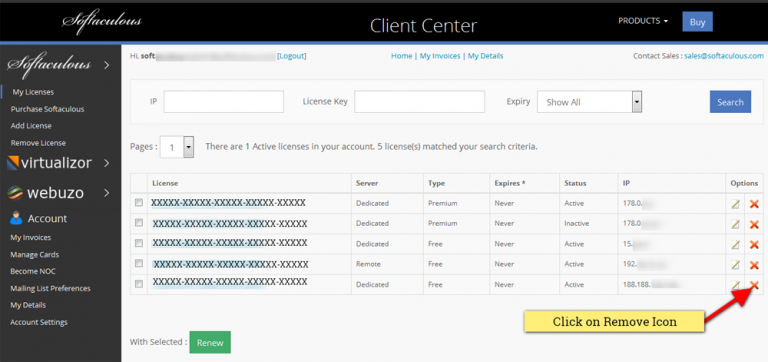Viewport: 768px width, 362px height.
Task: Click the Search button
Action: [x=730, y=102]
